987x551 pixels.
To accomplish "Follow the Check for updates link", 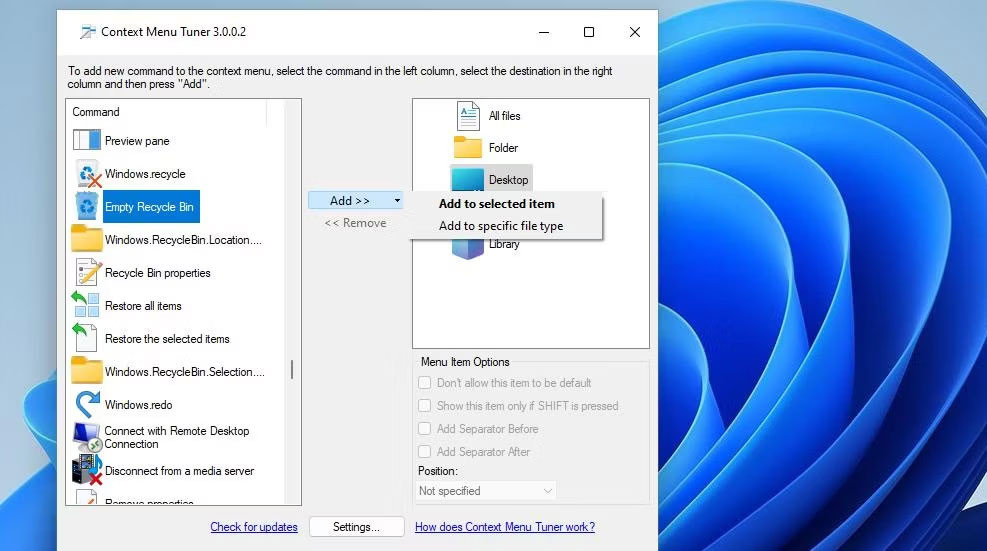I will [253, 527].
